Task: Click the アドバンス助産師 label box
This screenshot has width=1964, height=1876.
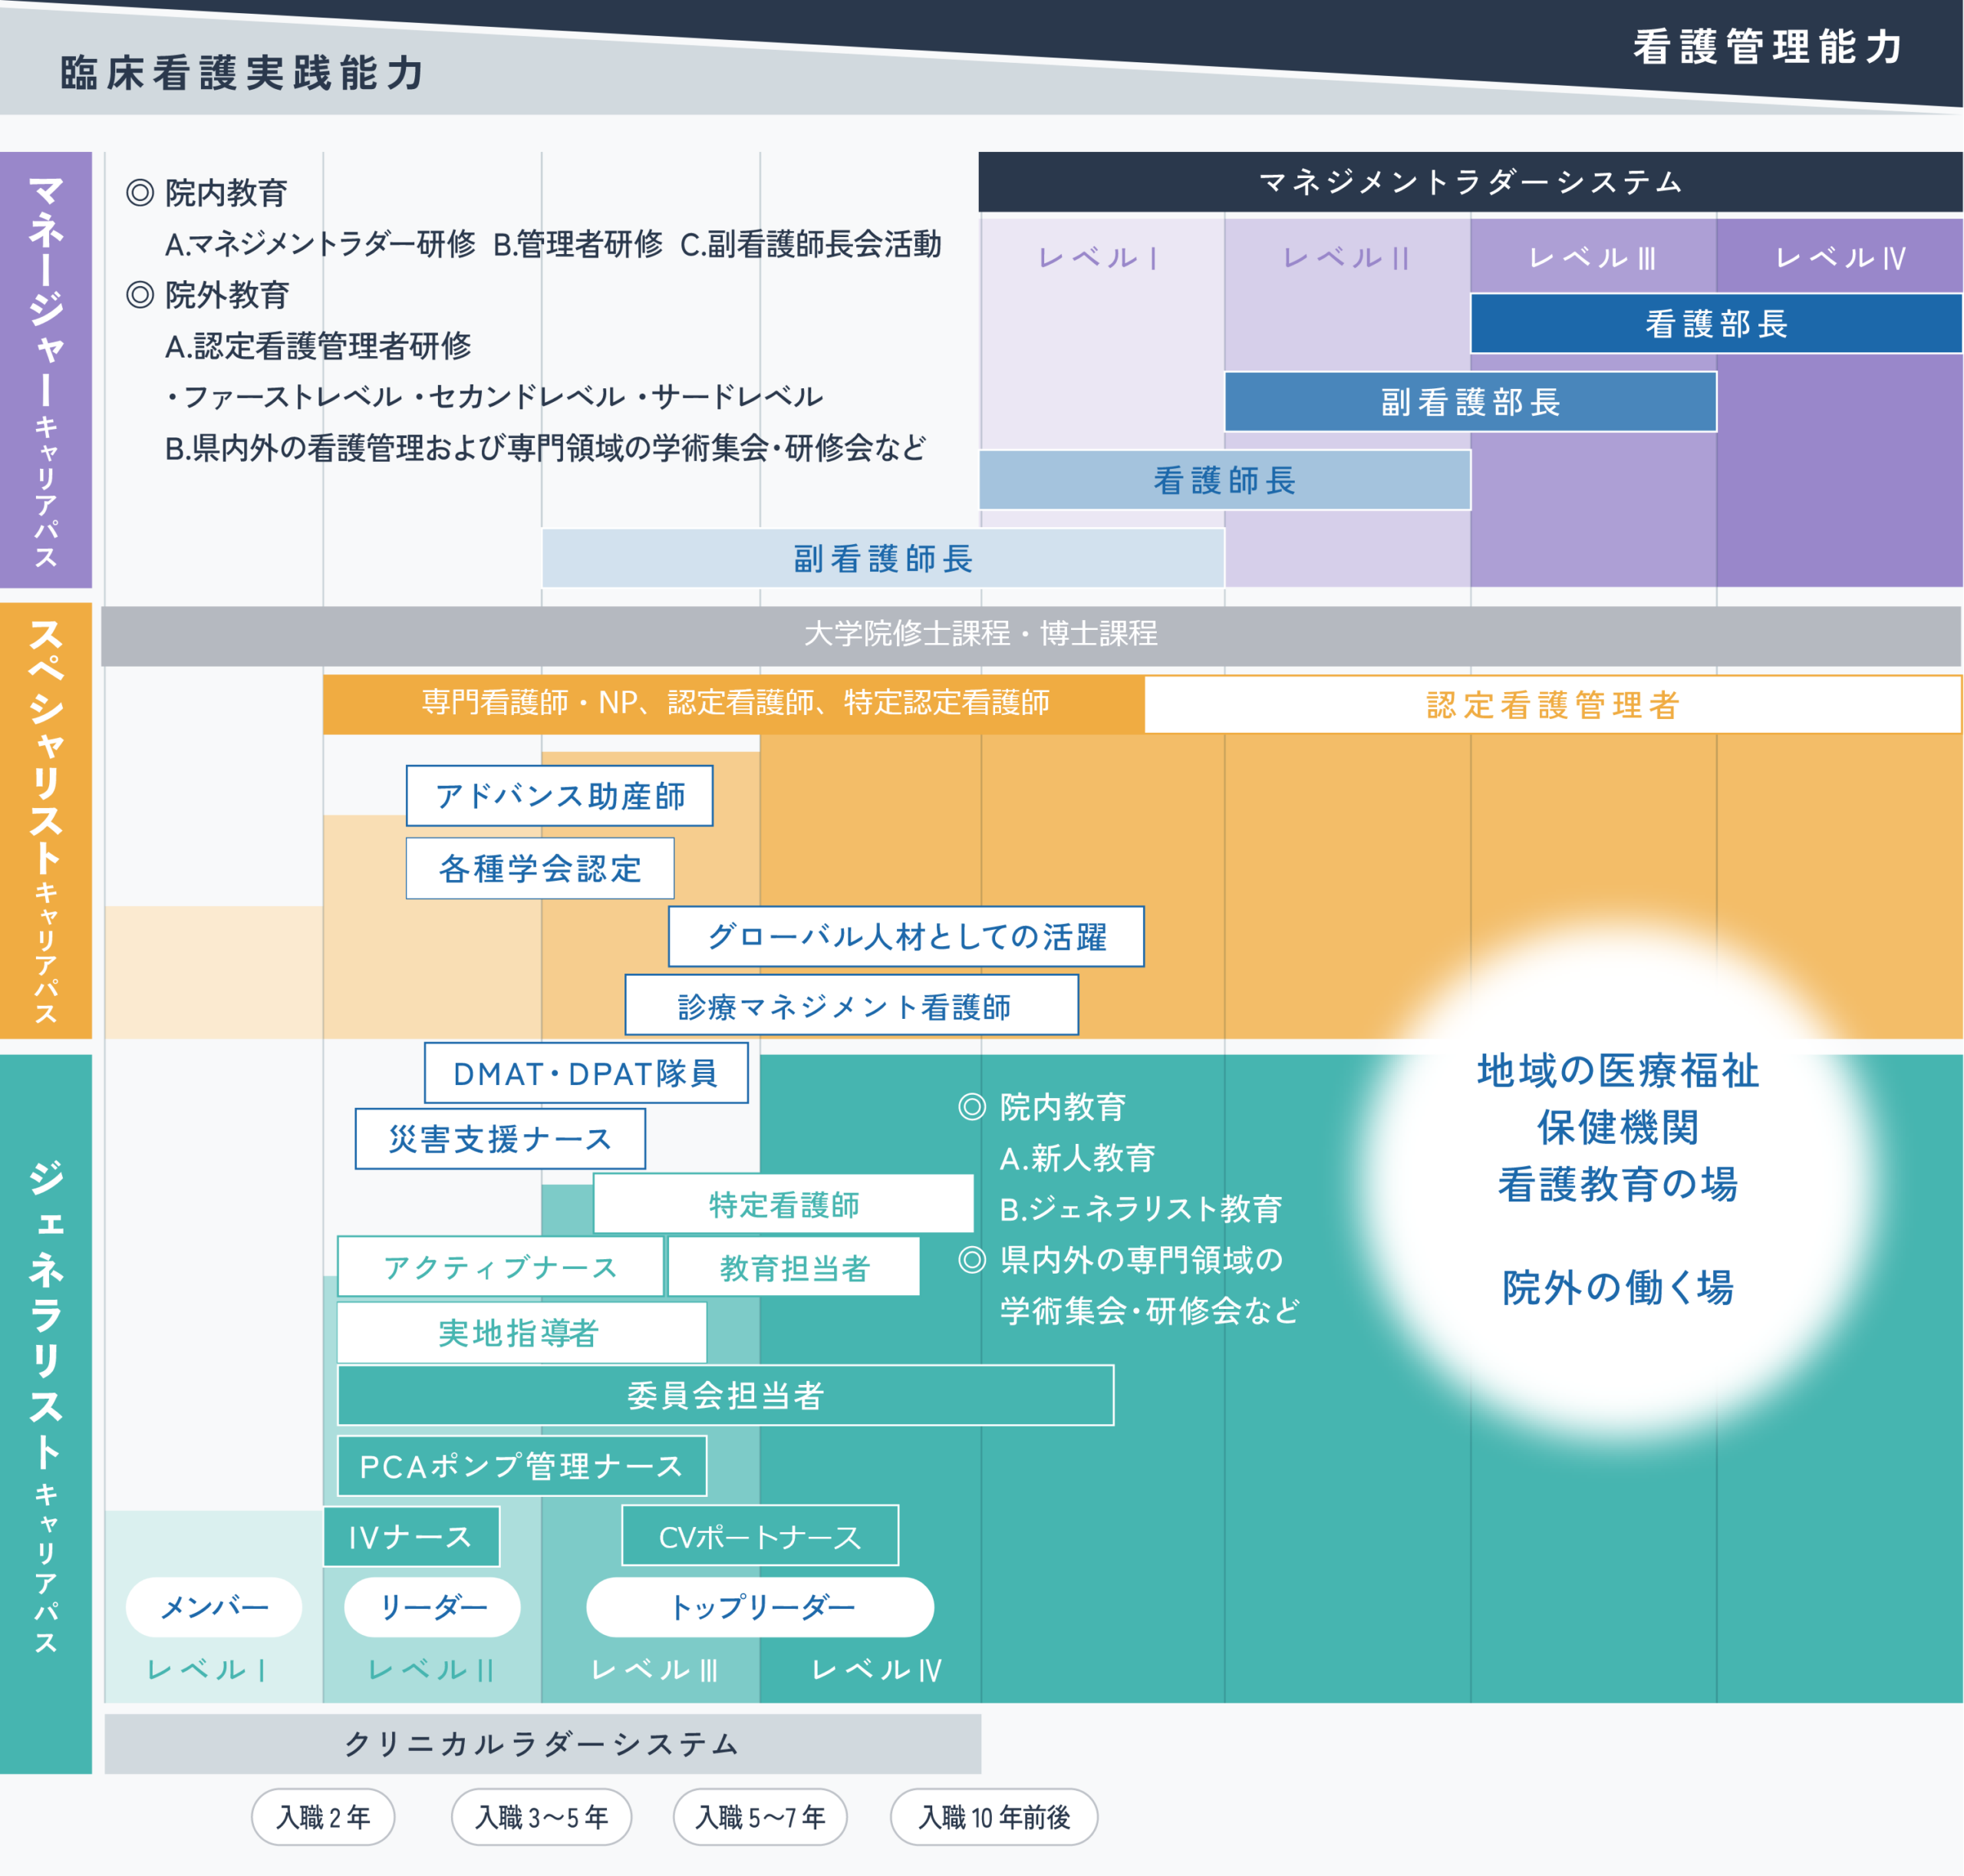Action: (559, 796)
